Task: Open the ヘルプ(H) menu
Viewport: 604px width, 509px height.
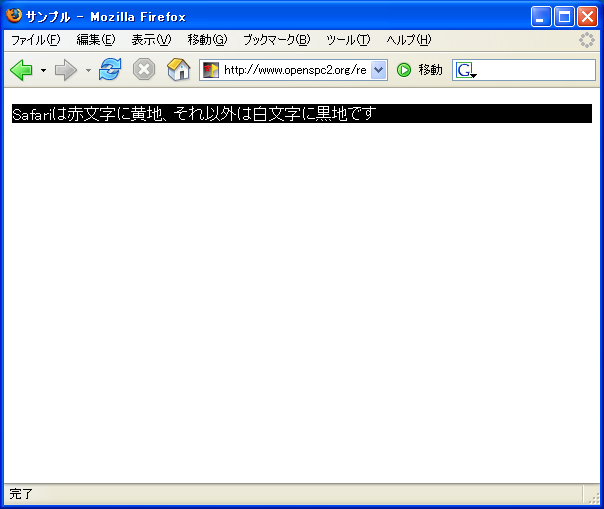Action: pos(409,40)
